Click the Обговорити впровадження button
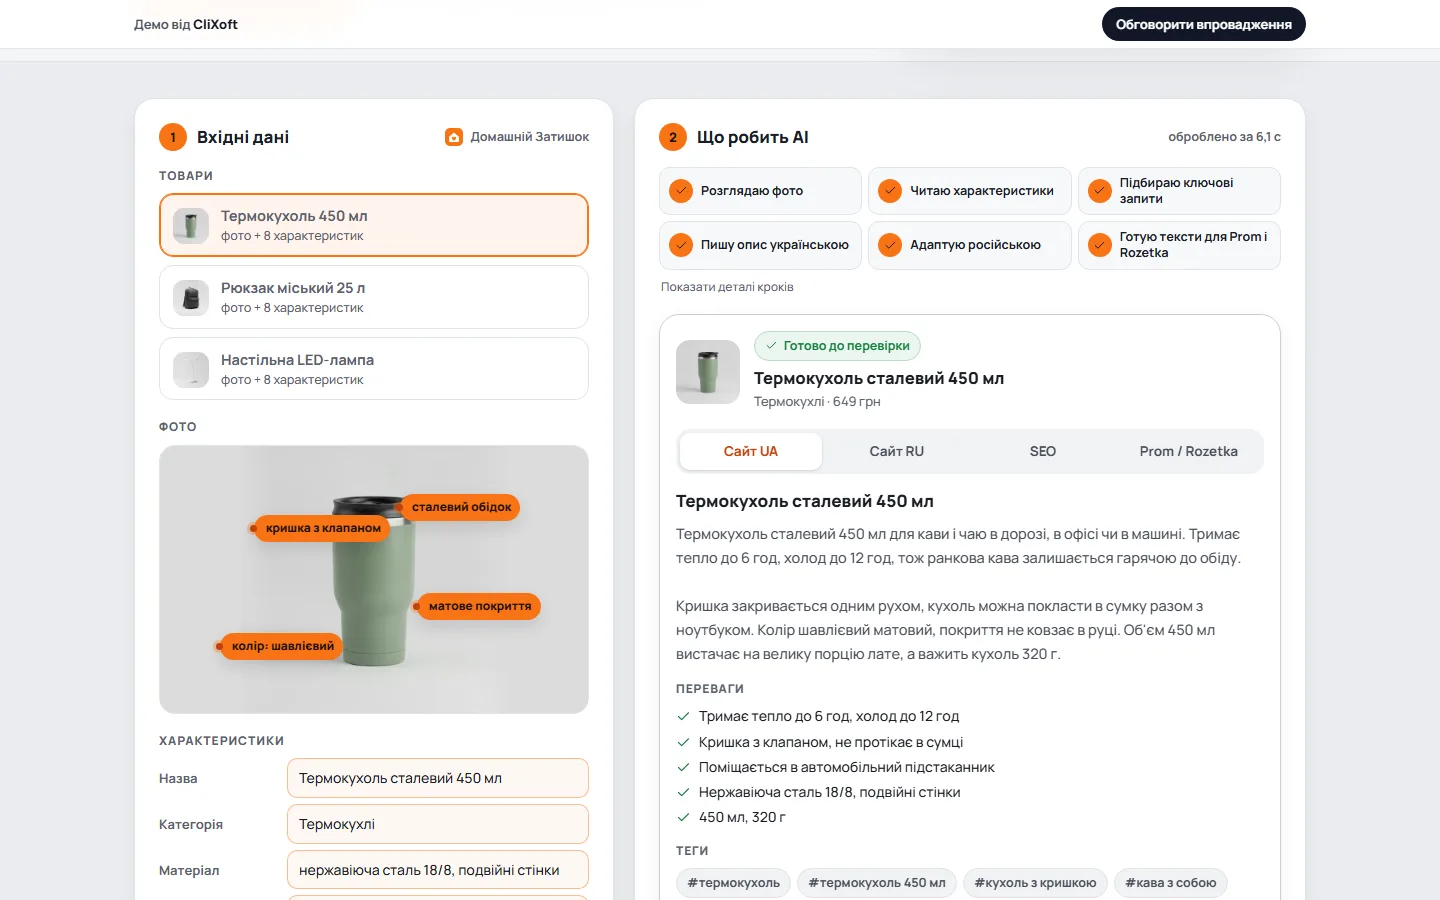Viewport: 1440px width, 900px height. [x=1204, y=24]
